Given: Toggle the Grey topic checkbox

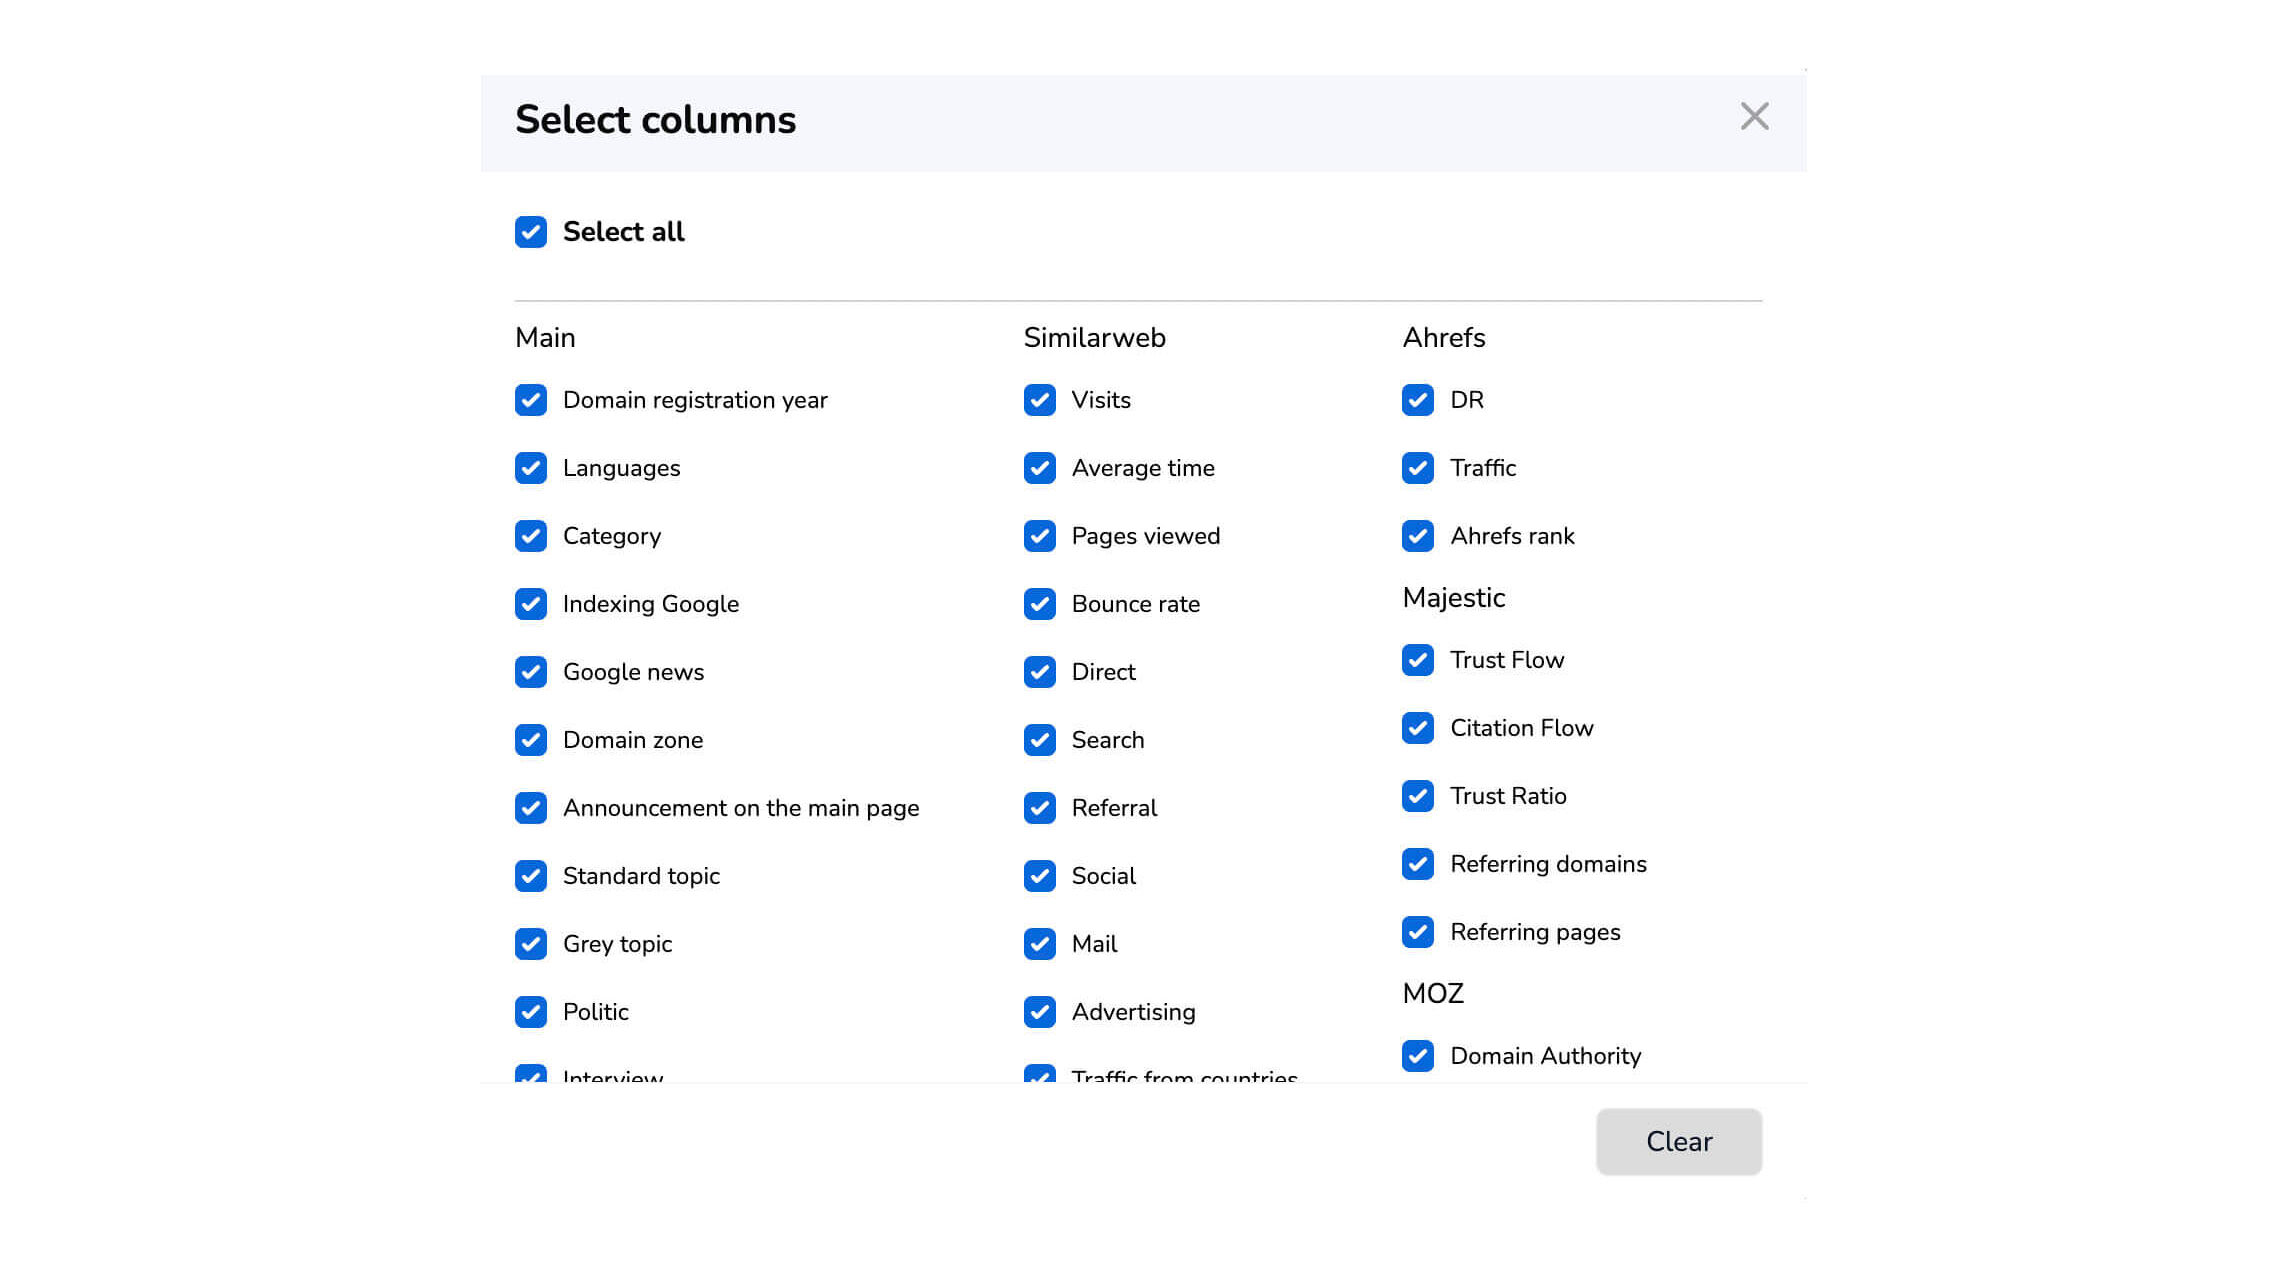Looking at the screenshot, I should coord(531,944).
